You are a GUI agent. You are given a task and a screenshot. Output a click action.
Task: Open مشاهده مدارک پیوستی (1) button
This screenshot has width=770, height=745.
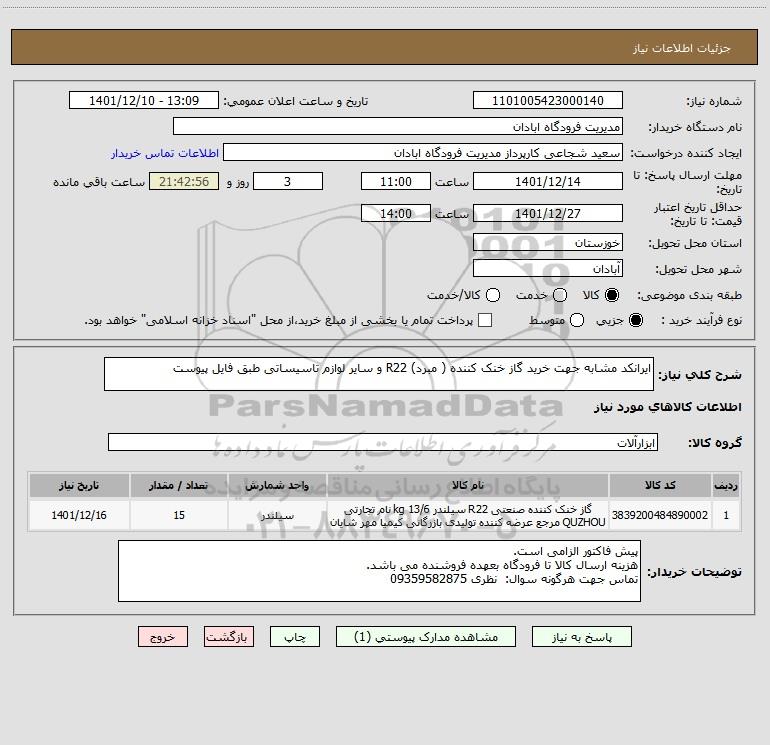(426, 637)
